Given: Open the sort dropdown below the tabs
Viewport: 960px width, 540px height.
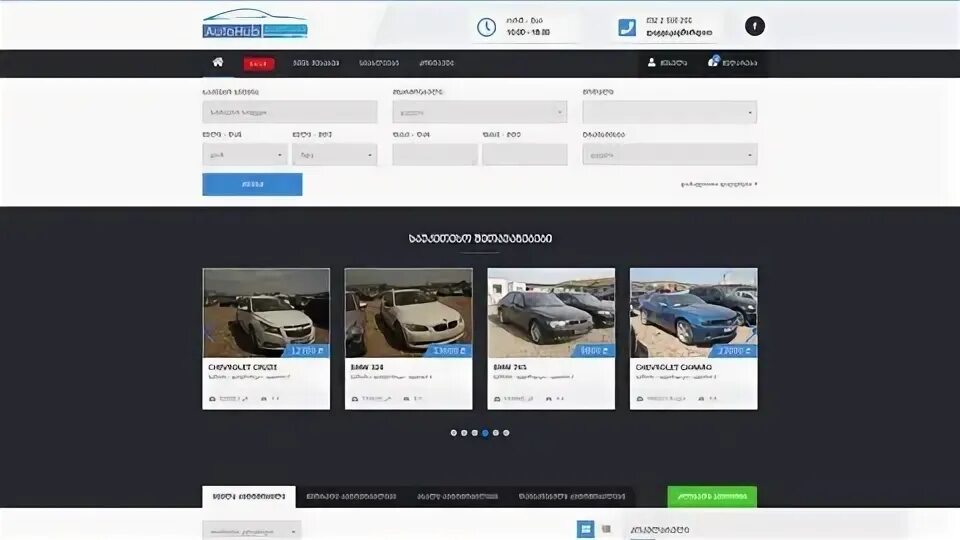Looking at the screenshot, I should point(252,531).
